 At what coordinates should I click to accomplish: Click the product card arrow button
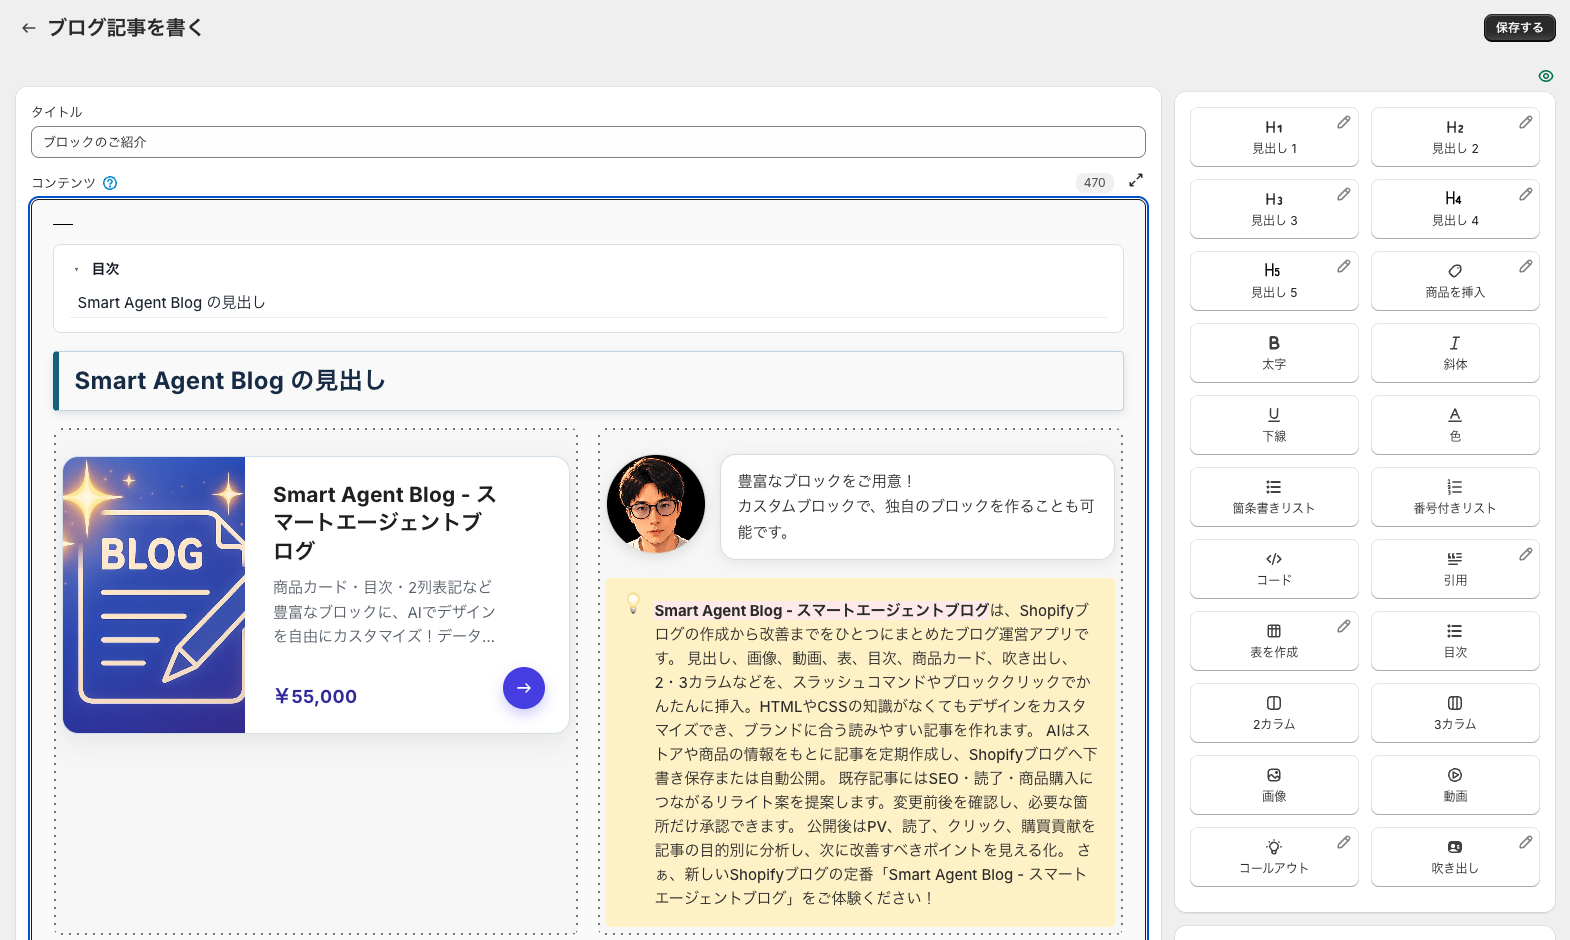click(524, 688)
